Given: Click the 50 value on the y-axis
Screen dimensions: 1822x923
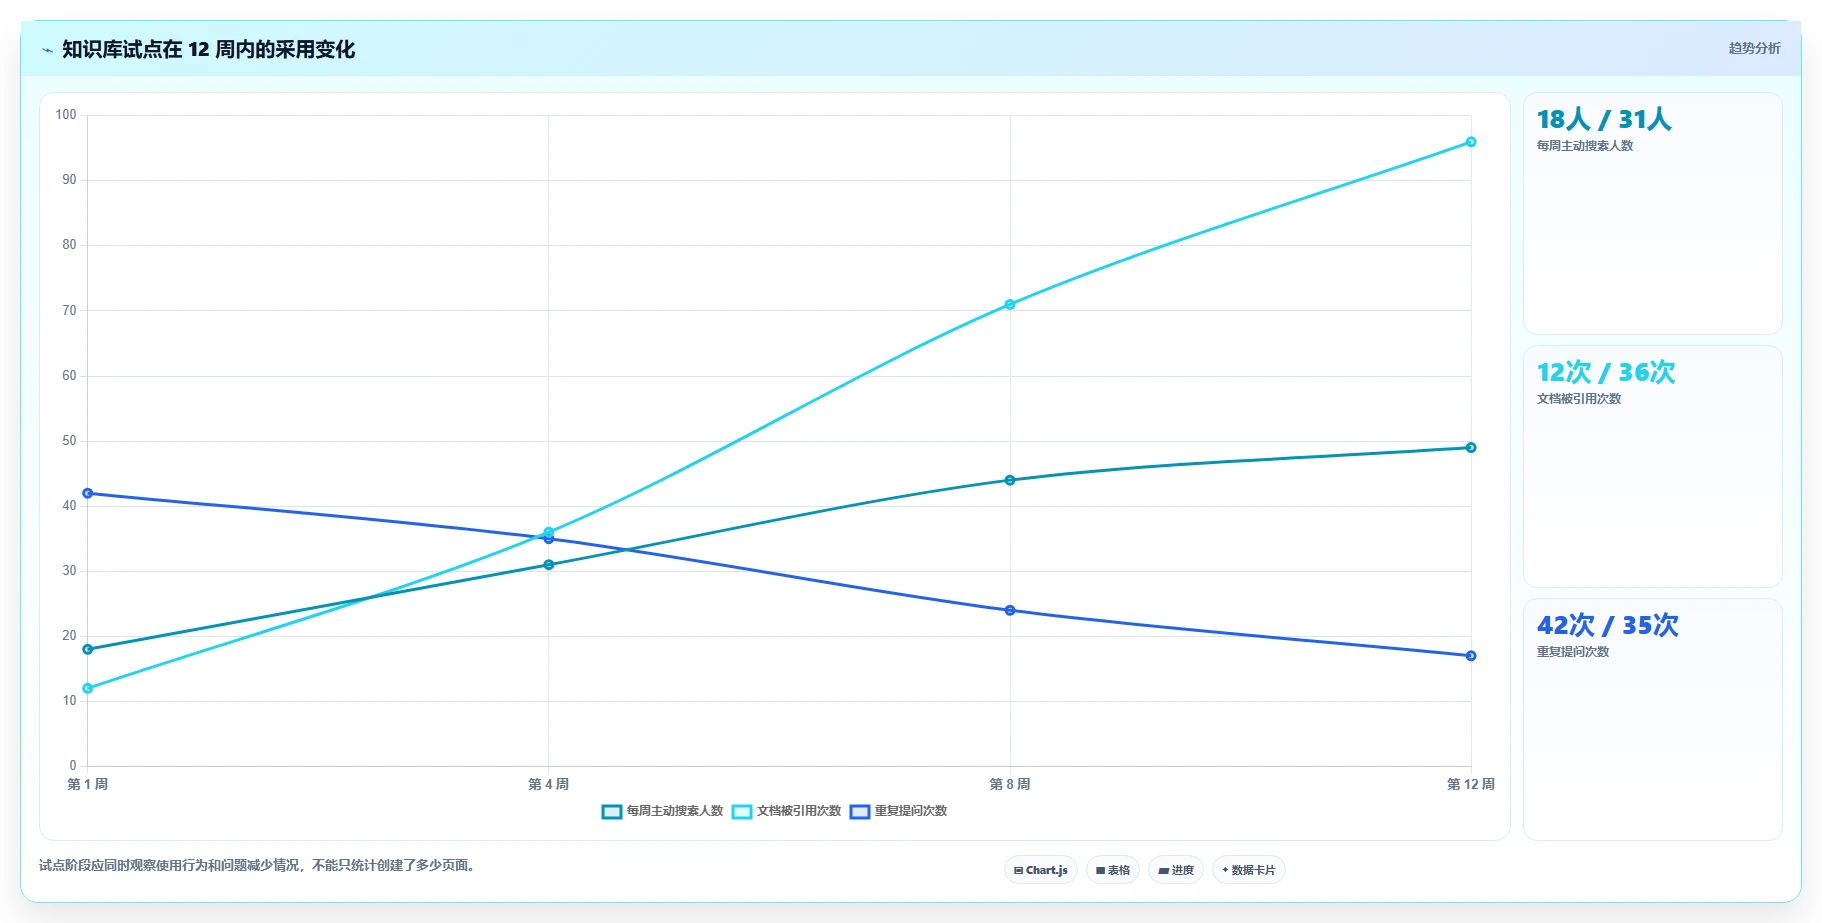Looking at the screenshot, I should pos(69,441).
